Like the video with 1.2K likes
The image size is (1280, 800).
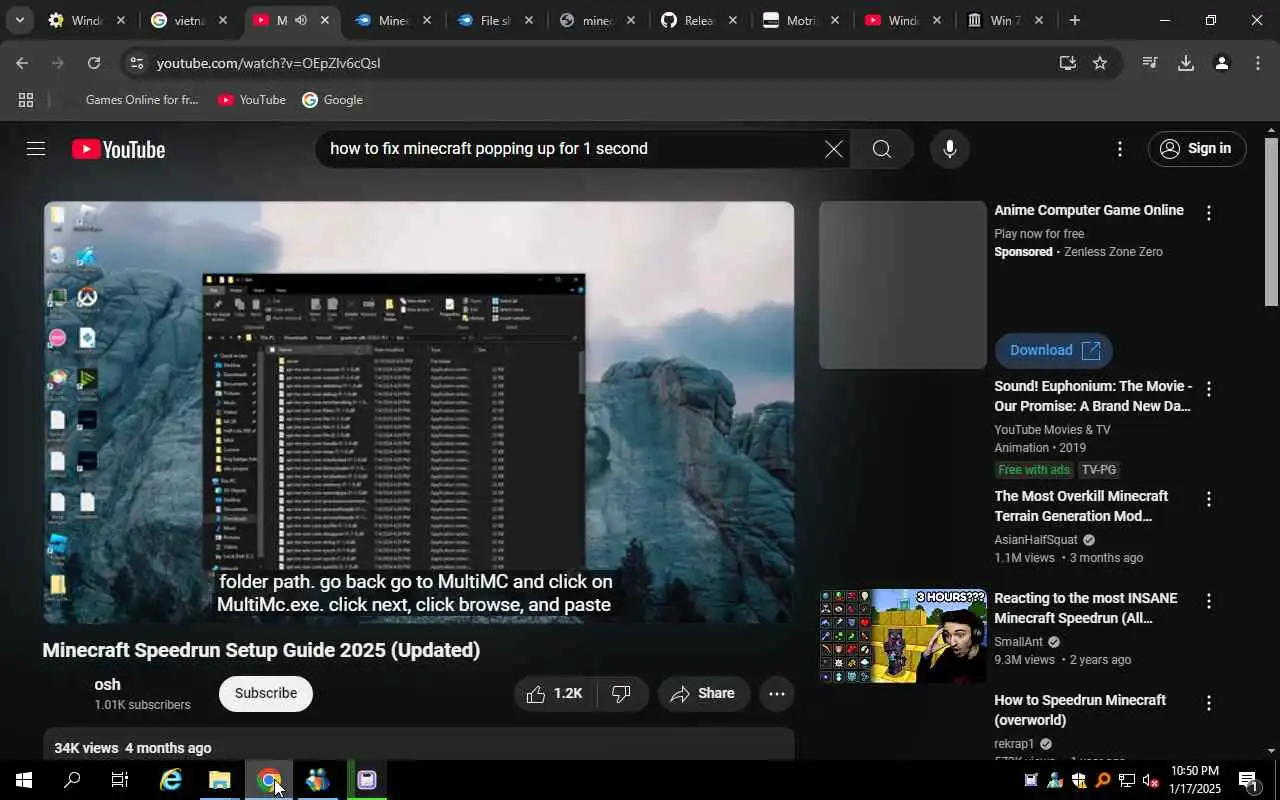555,693
